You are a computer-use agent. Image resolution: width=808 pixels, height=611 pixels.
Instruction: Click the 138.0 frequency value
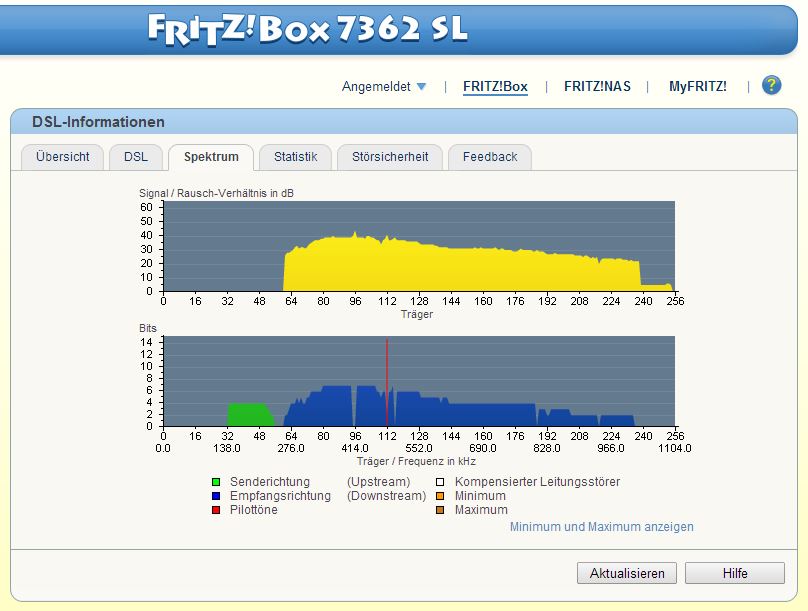click(227, 448)
